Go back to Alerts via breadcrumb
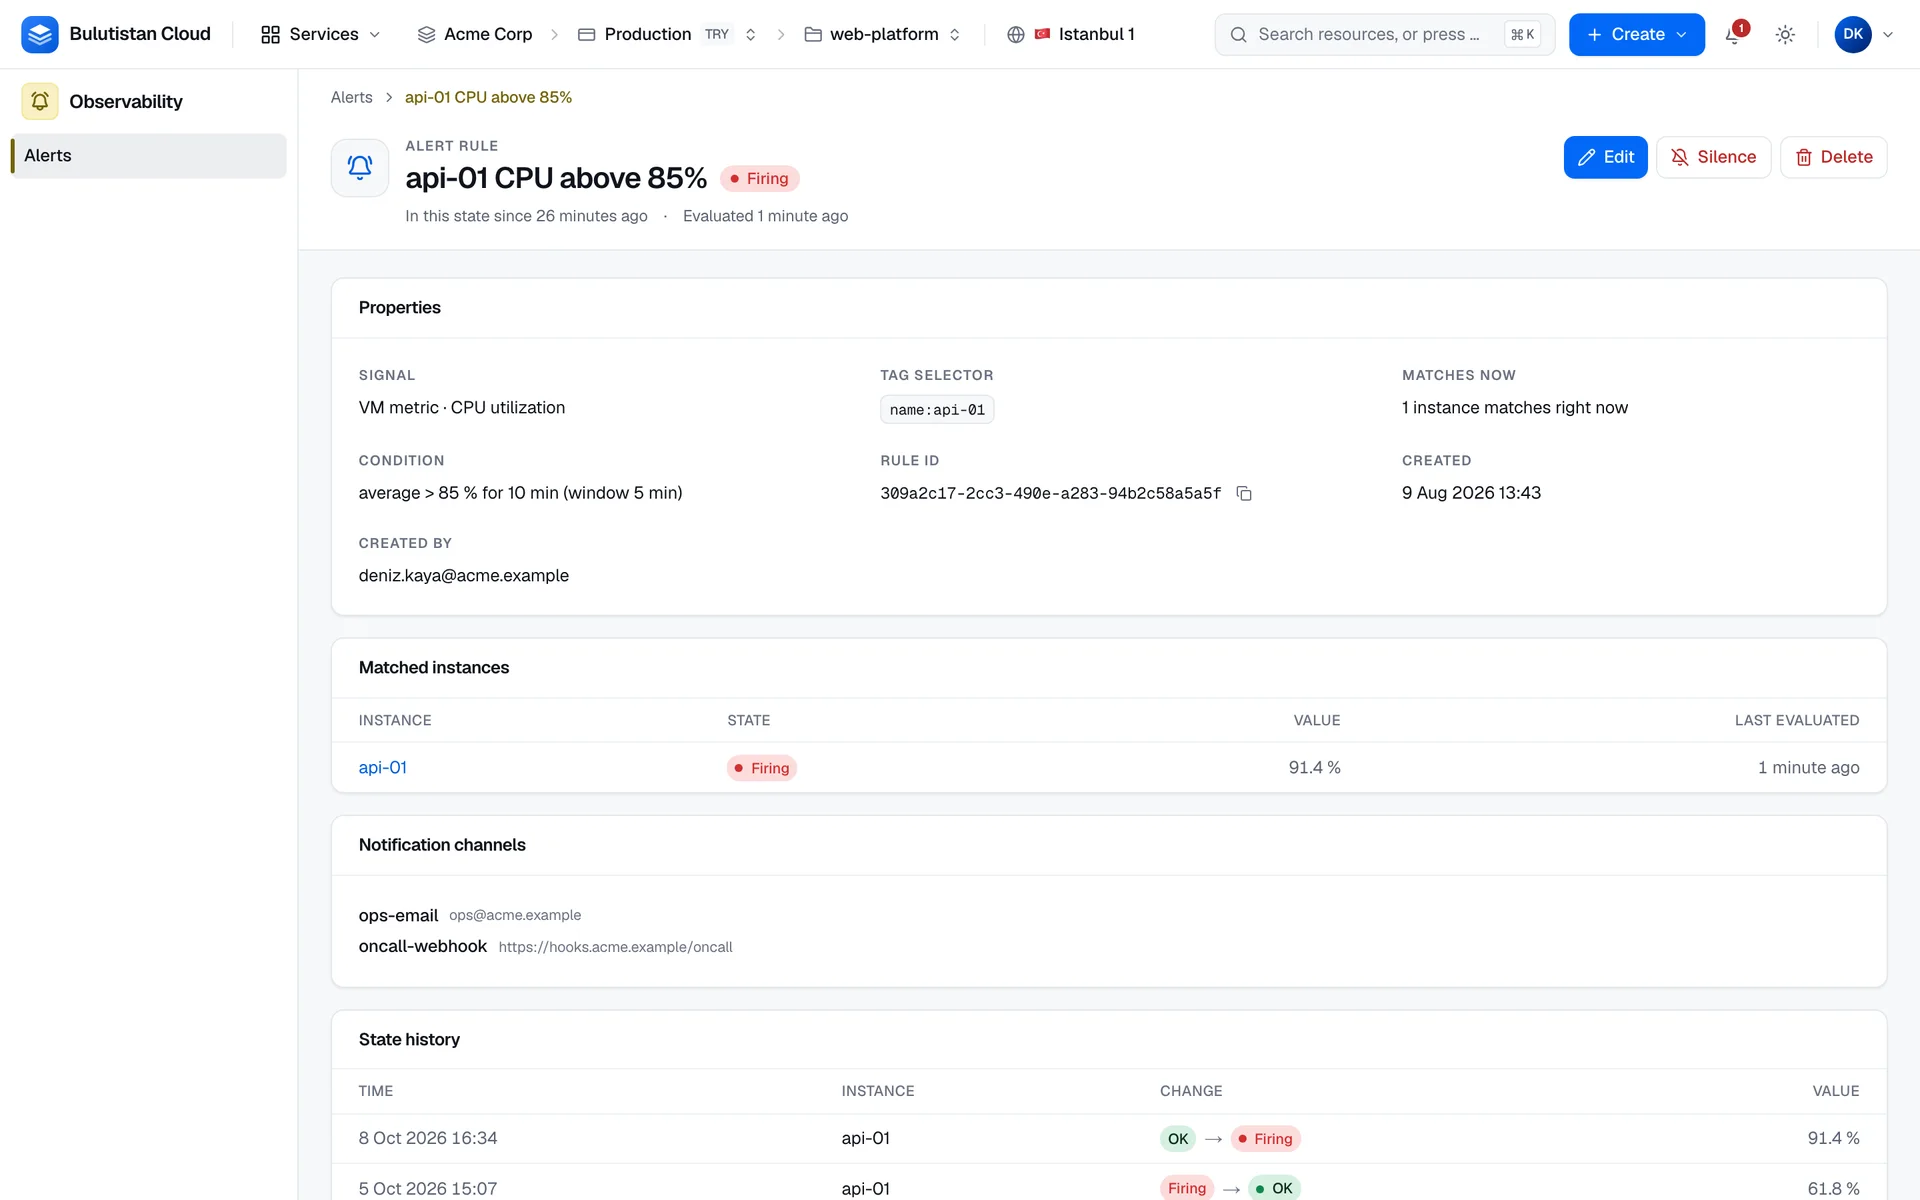 [351, 97]
